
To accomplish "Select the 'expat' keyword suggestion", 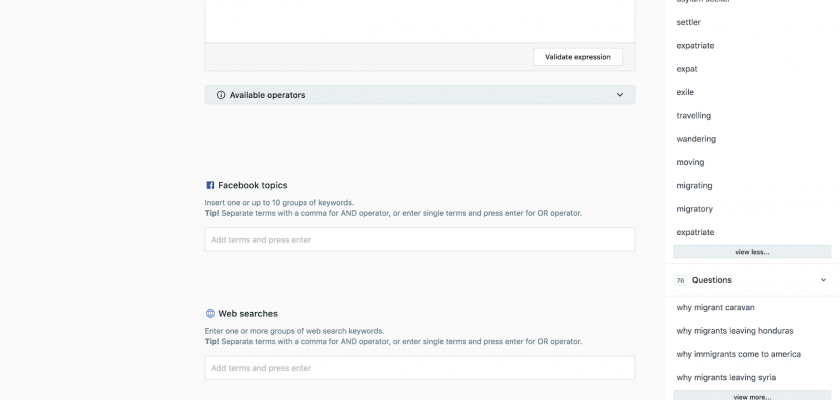I will coord(687,69).
